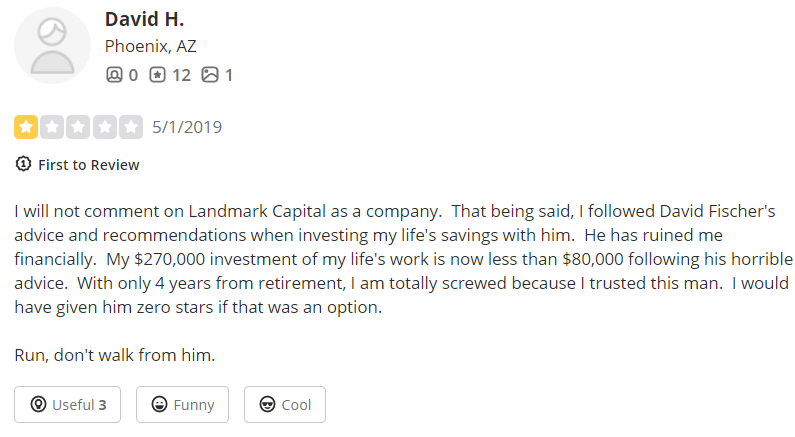Select the Cool sunglasses face icon

267,404
